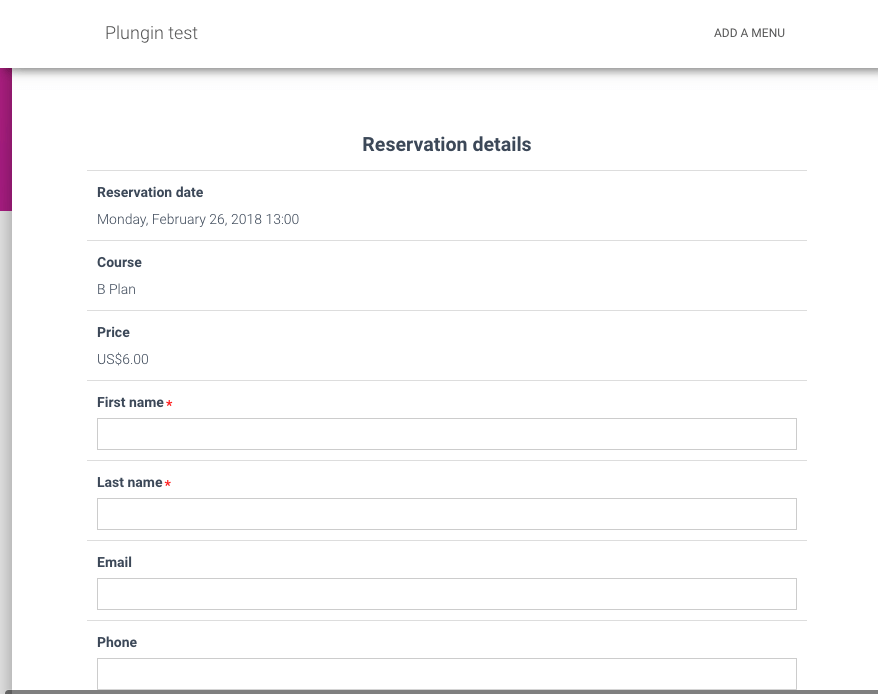Click the Reservation date label
This screenshot has height=694, width=878.
[150, 192]
